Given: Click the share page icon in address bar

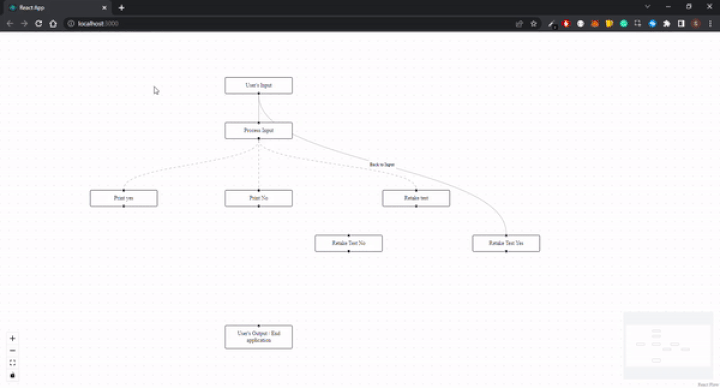Looking at the screenshot, I should (519, 23).
